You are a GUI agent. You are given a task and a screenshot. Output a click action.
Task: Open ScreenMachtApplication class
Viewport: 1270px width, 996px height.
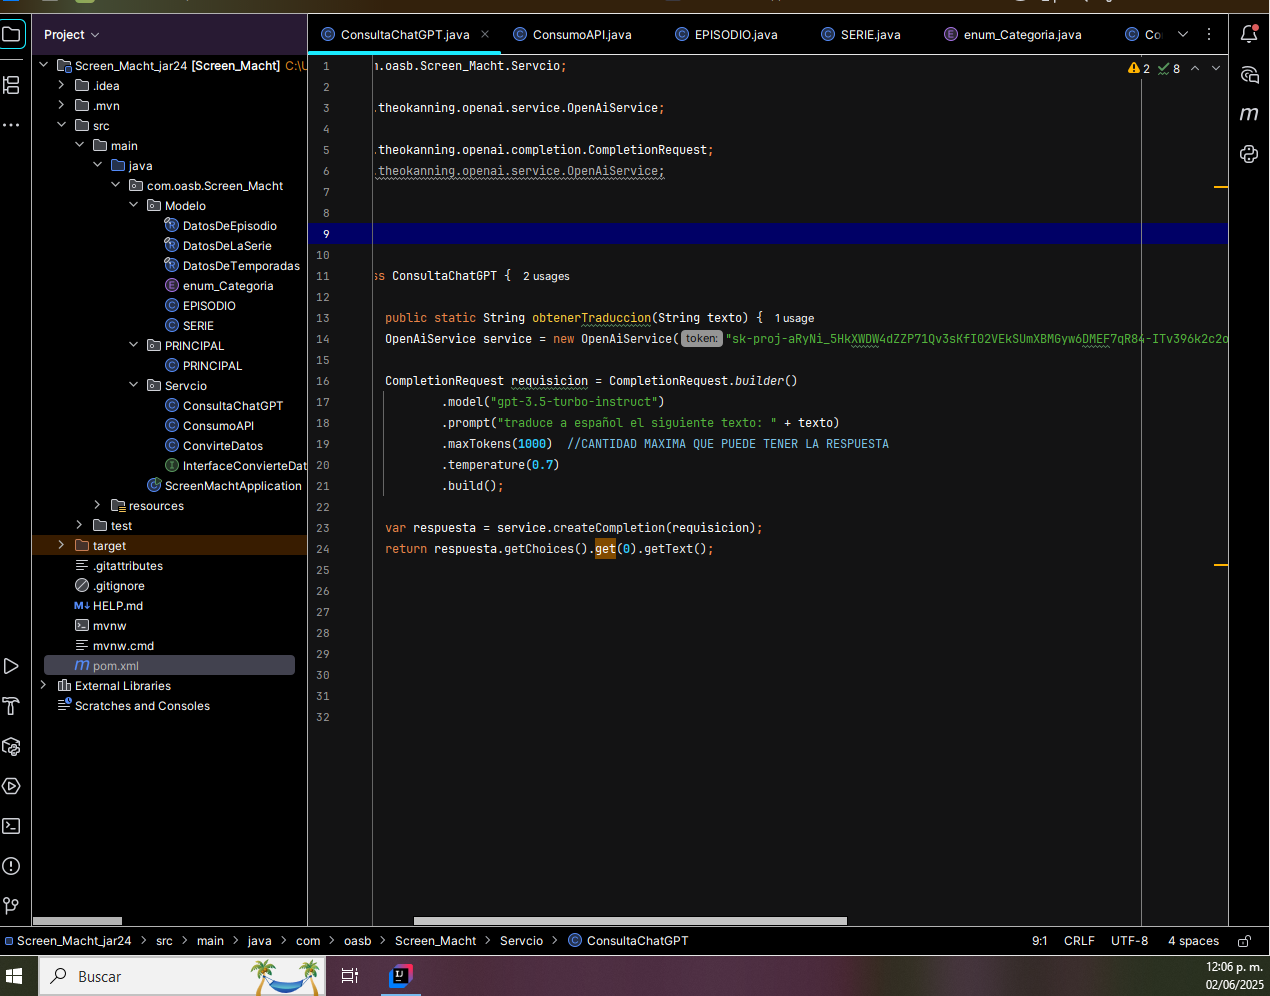(x=232, y=486)
